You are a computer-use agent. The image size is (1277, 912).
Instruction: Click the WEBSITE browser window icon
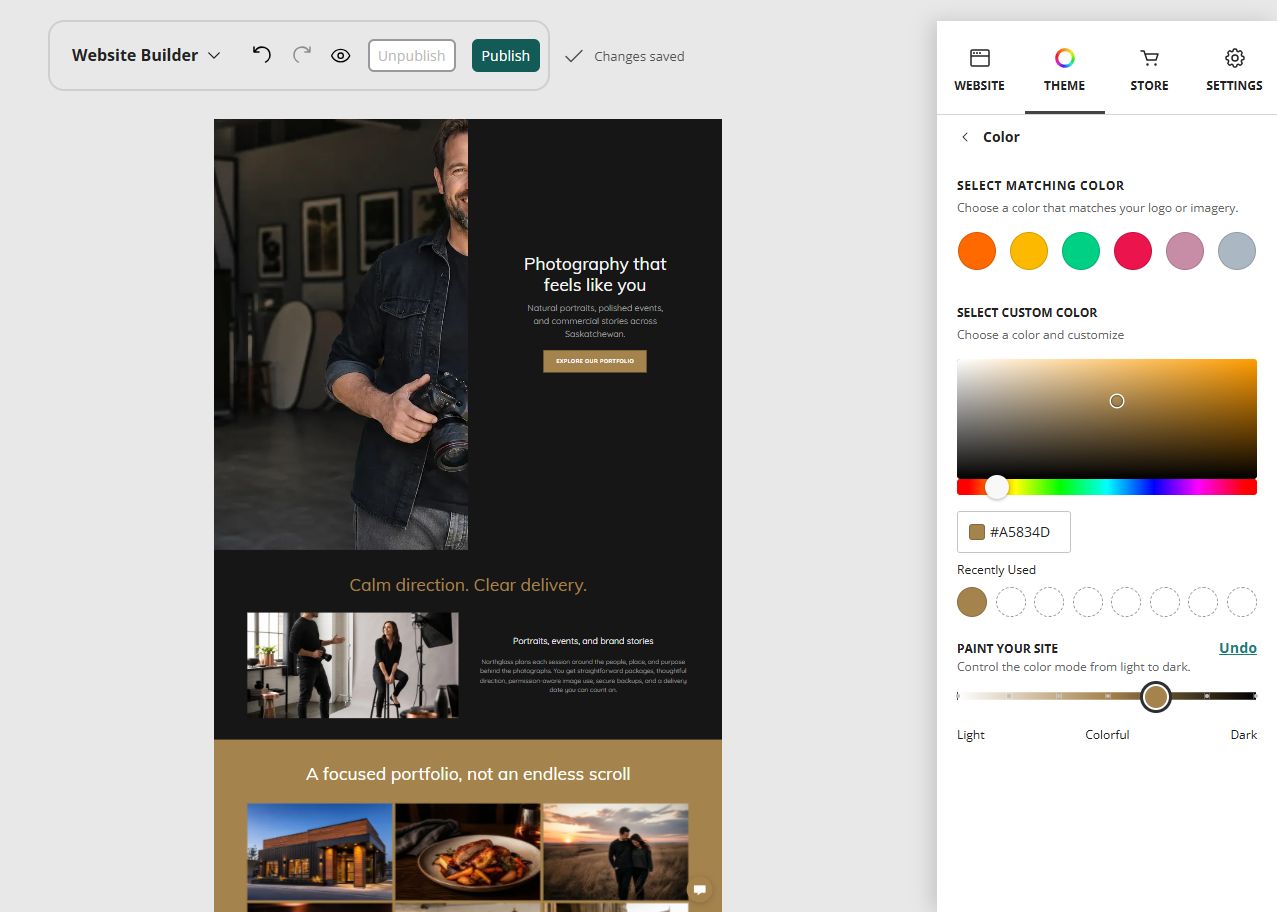pyautogui.click(x=980, y=58)
